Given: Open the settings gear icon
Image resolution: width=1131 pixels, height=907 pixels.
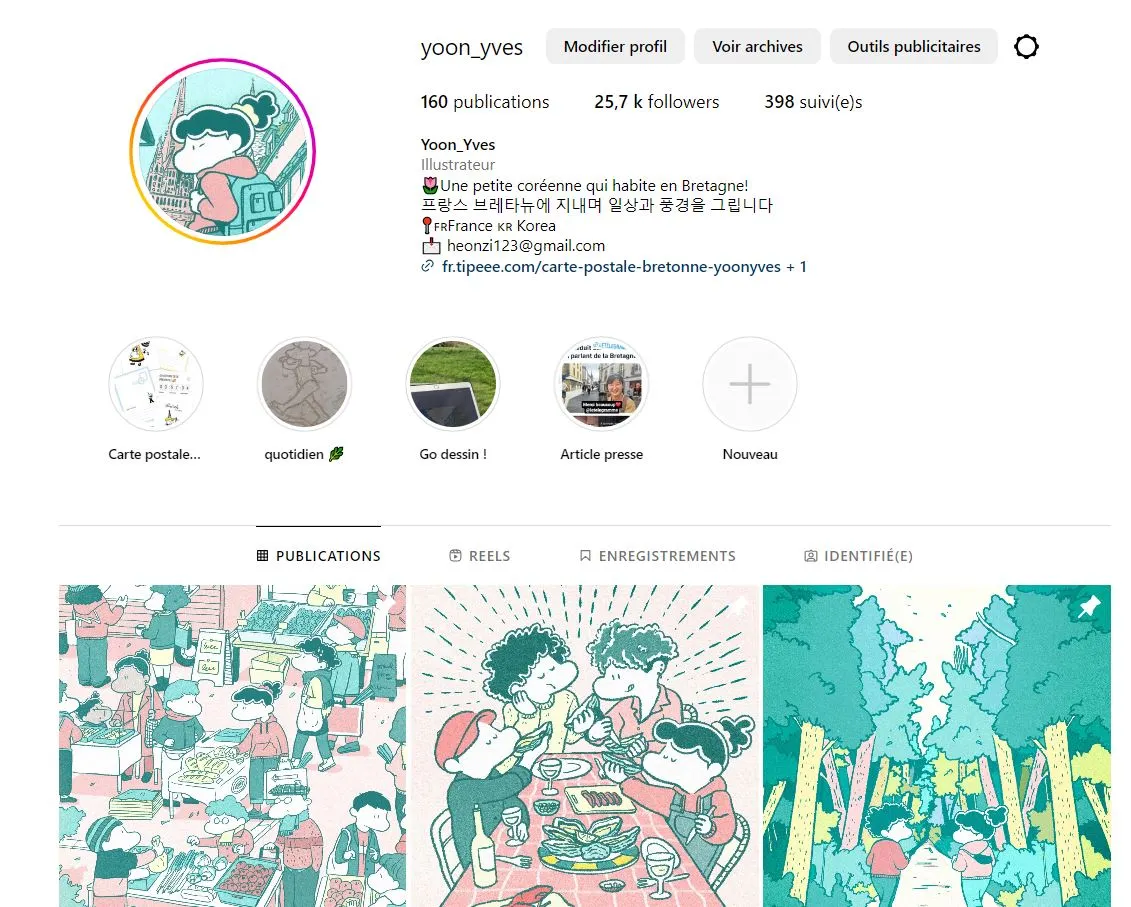Looking at the screenshot, I should click(1026, 47).
